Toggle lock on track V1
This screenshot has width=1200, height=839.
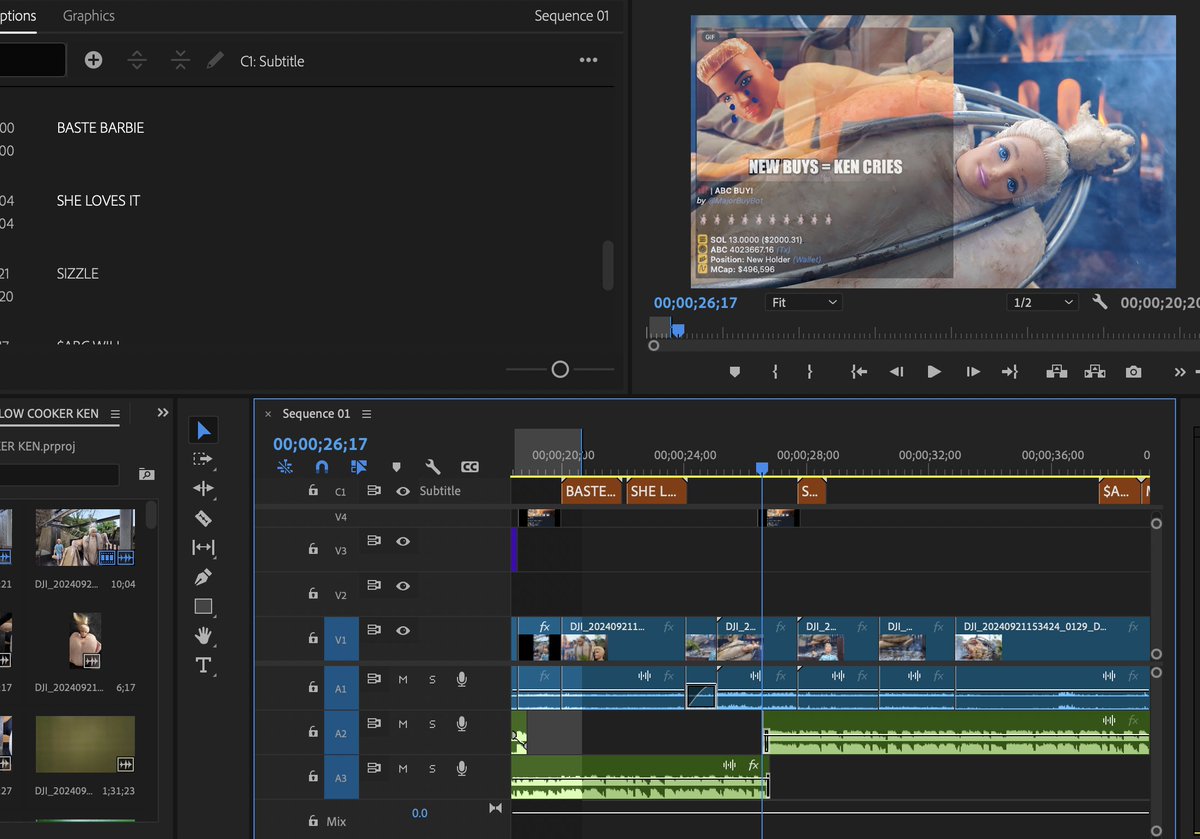point(312,639)
